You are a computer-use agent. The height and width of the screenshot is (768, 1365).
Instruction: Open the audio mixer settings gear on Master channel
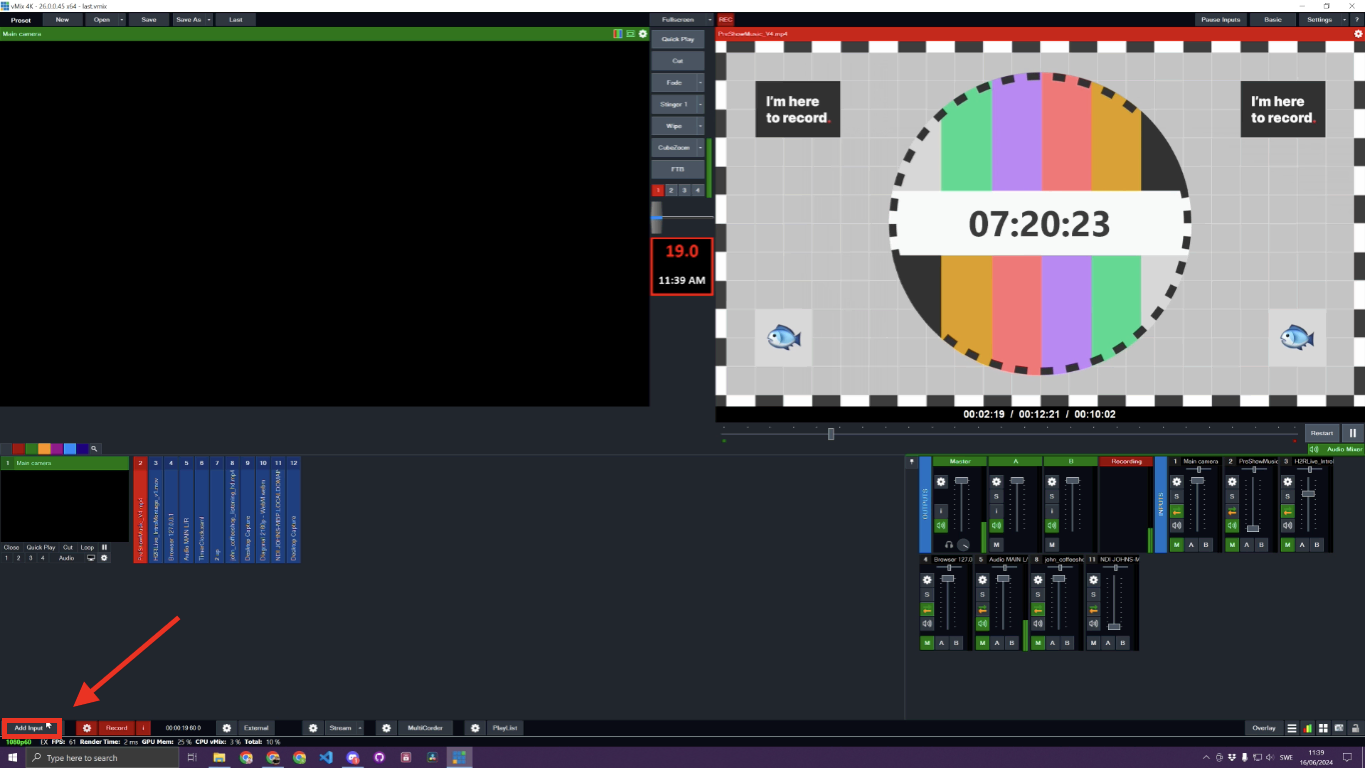click(x=941, y=481)
